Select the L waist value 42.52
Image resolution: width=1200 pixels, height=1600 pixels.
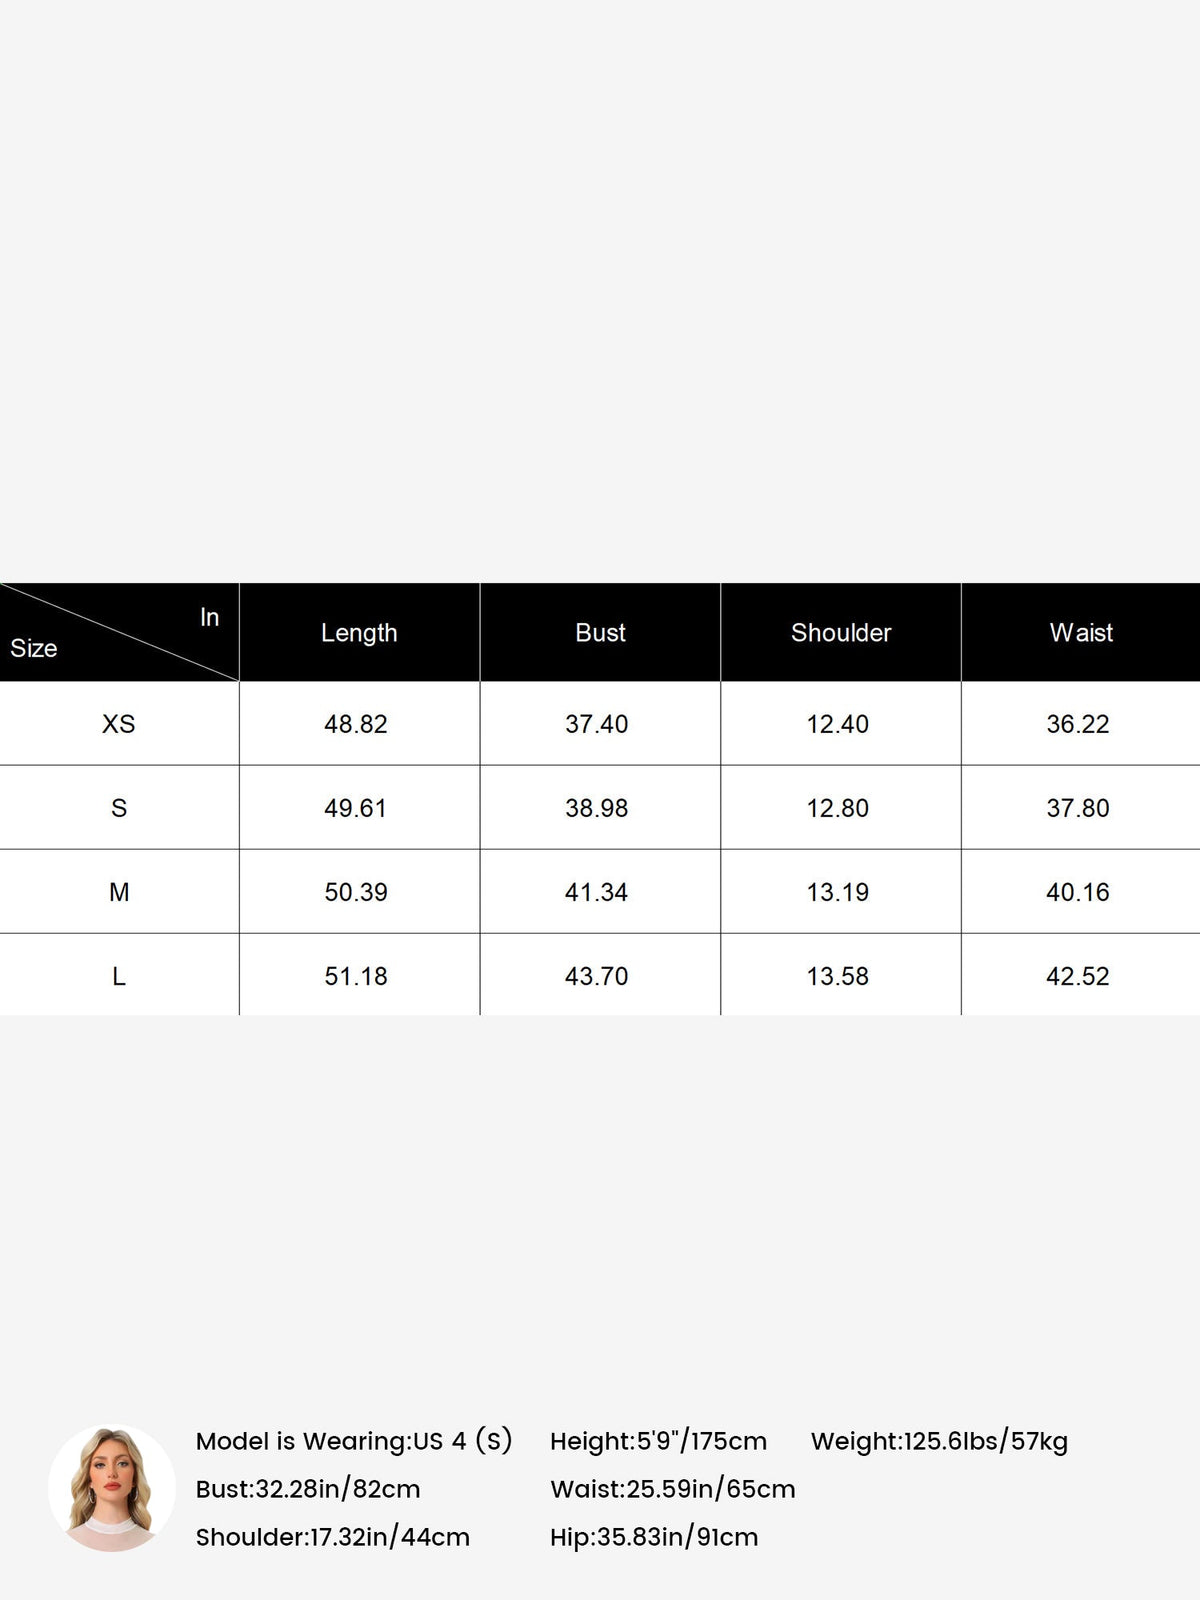pyautogui.click(x=1078, y=976)
